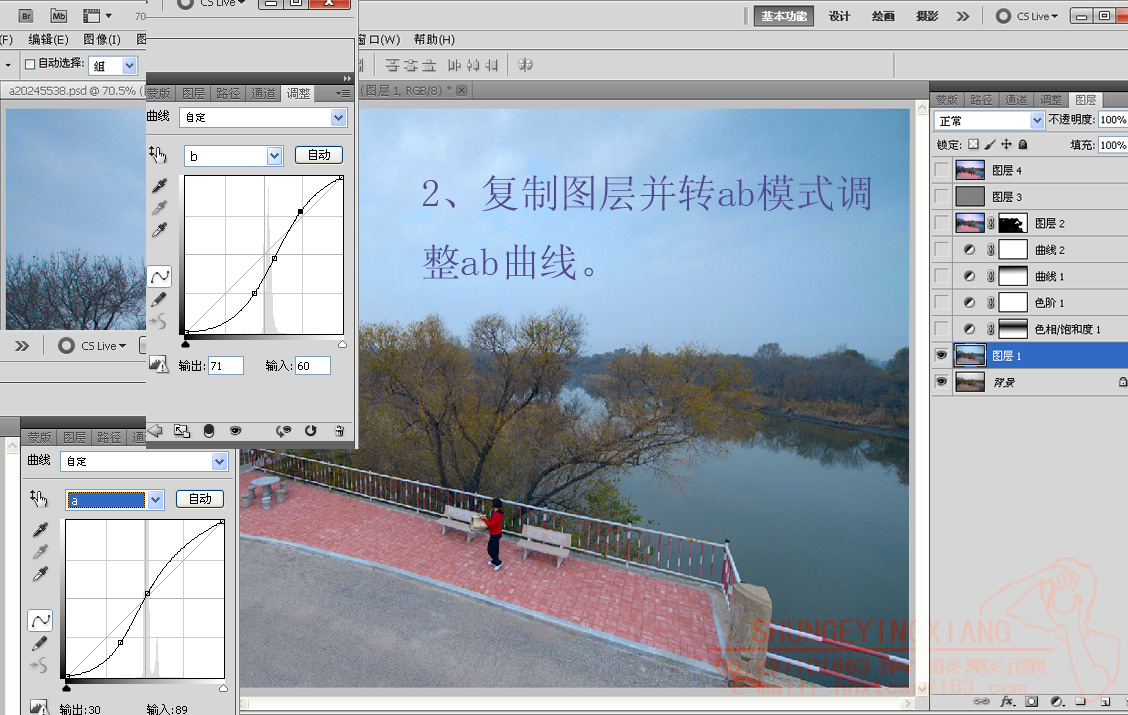Click layer style fx icon at layers panel bottom
This screenshot has width=1128, height=715.
pos(1008,701)
